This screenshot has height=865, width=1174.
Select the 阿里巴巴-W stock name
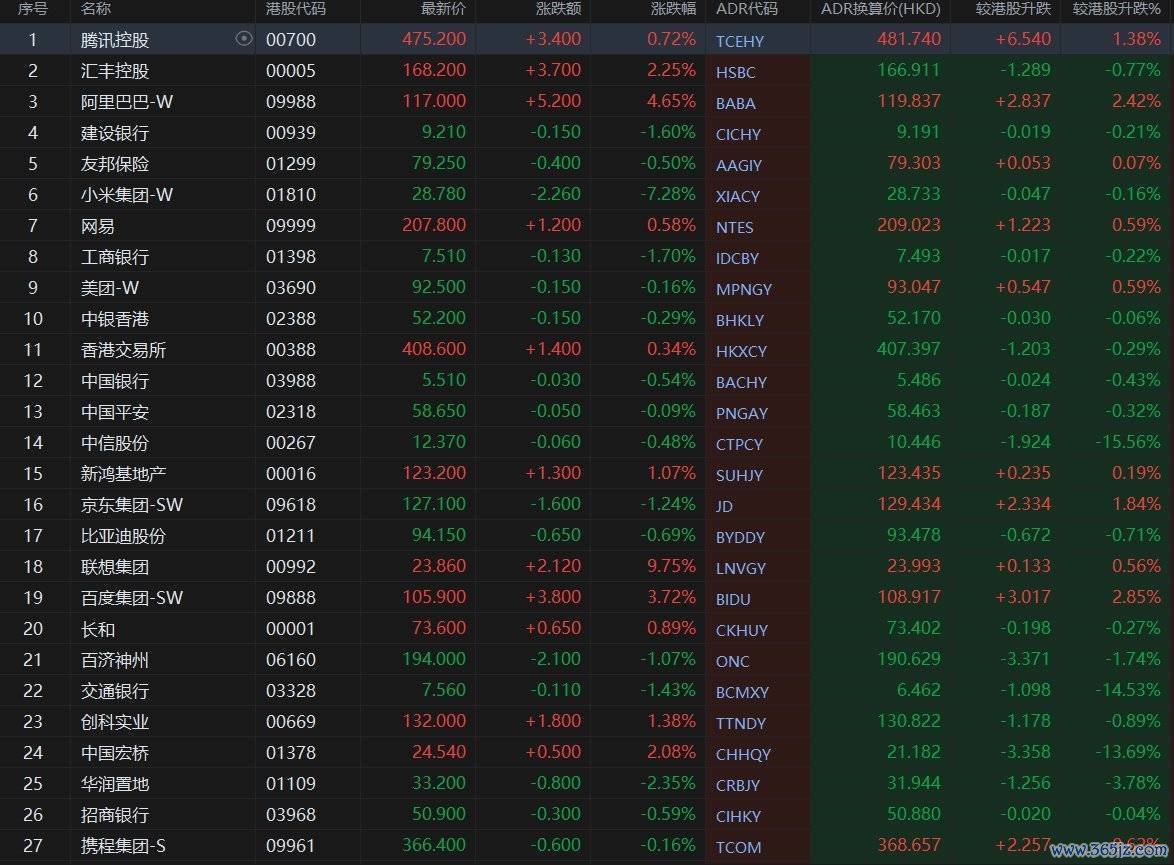[x=127, y=102]
